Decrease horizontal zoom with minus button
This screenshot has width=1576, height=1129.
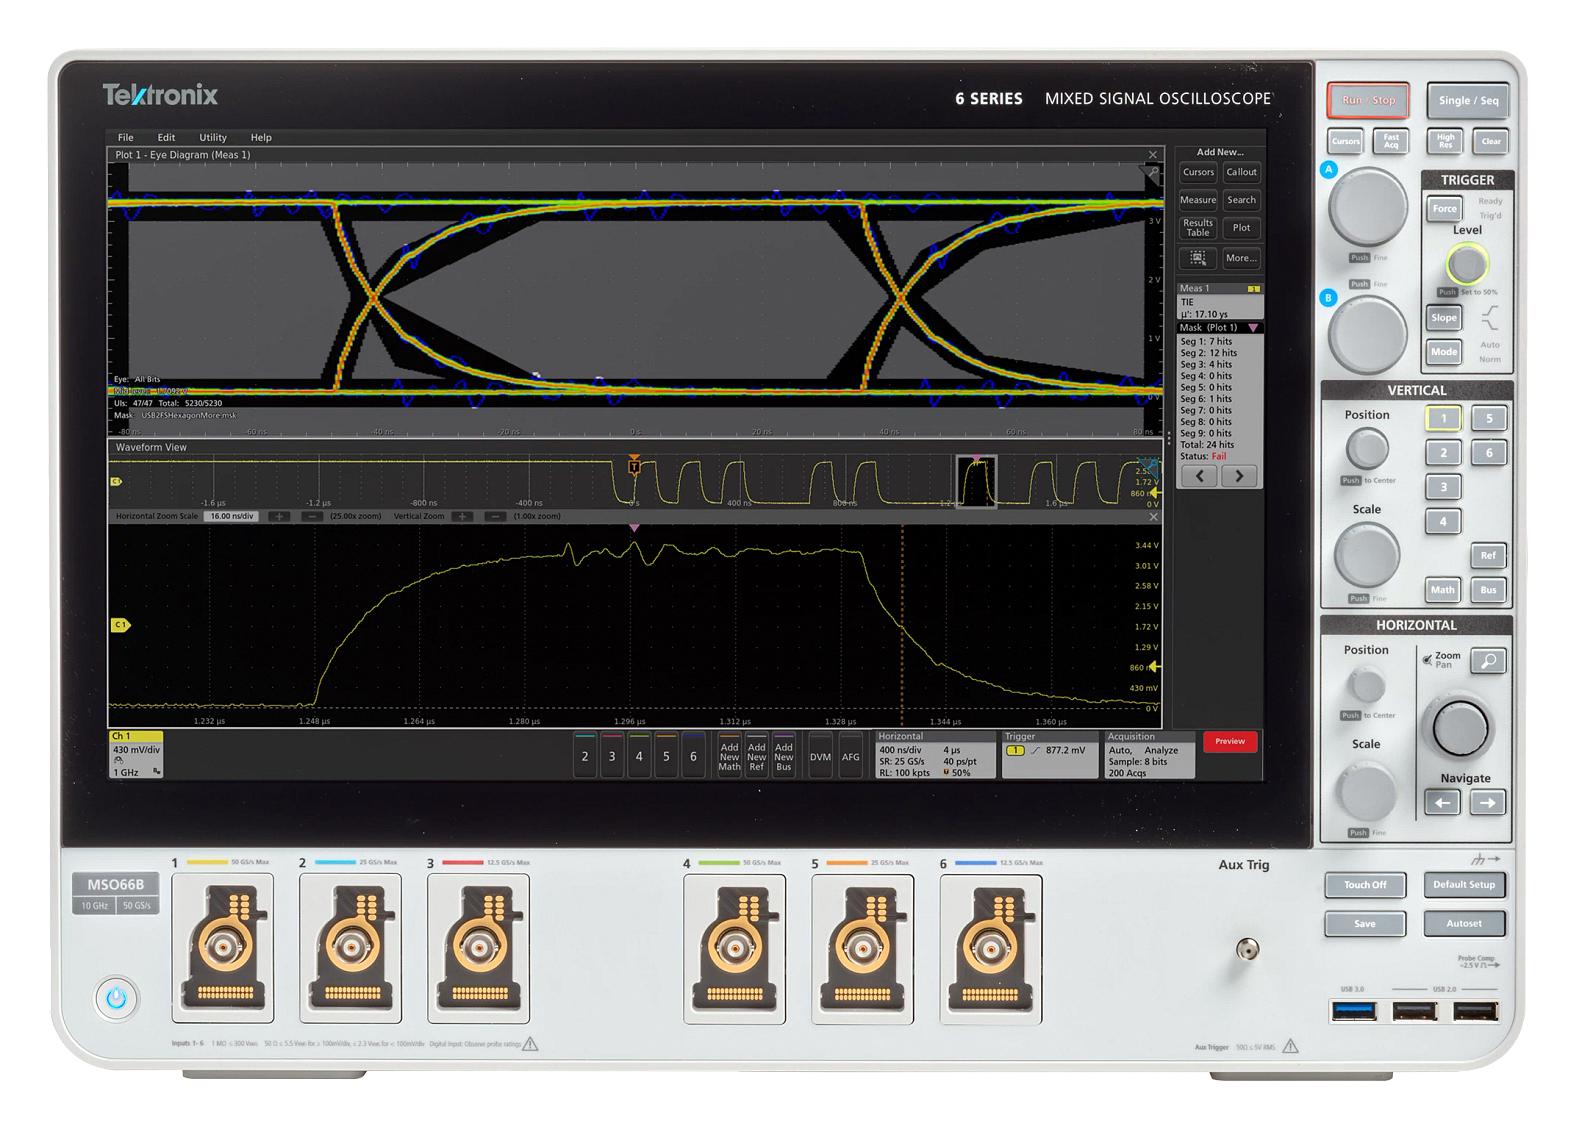312,517
